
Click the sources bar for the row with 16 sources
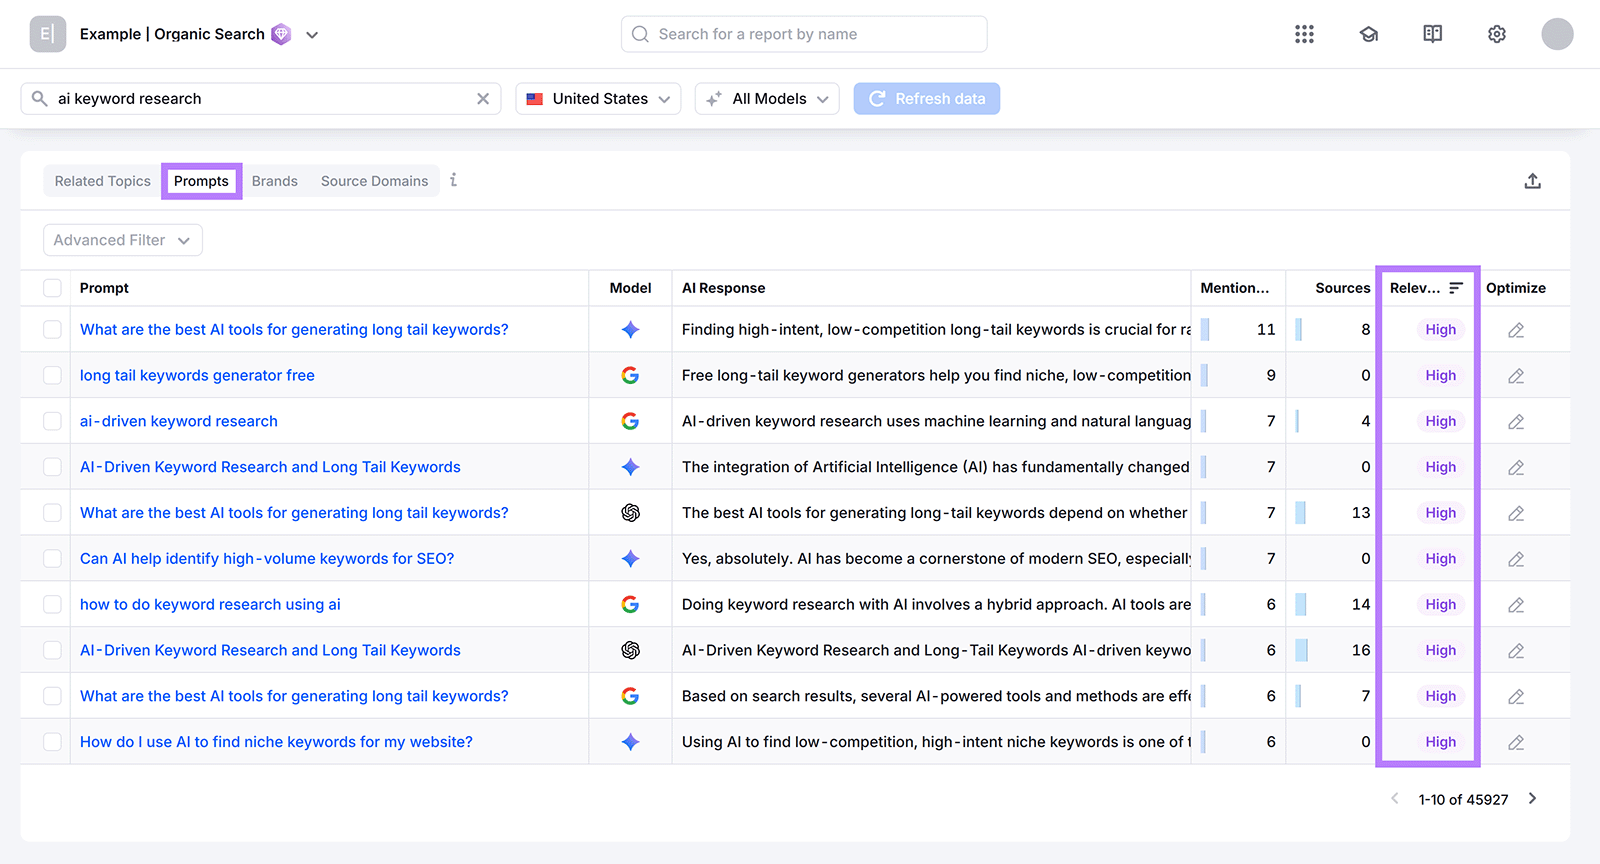pyautogui.click(x=1301, y=650)
